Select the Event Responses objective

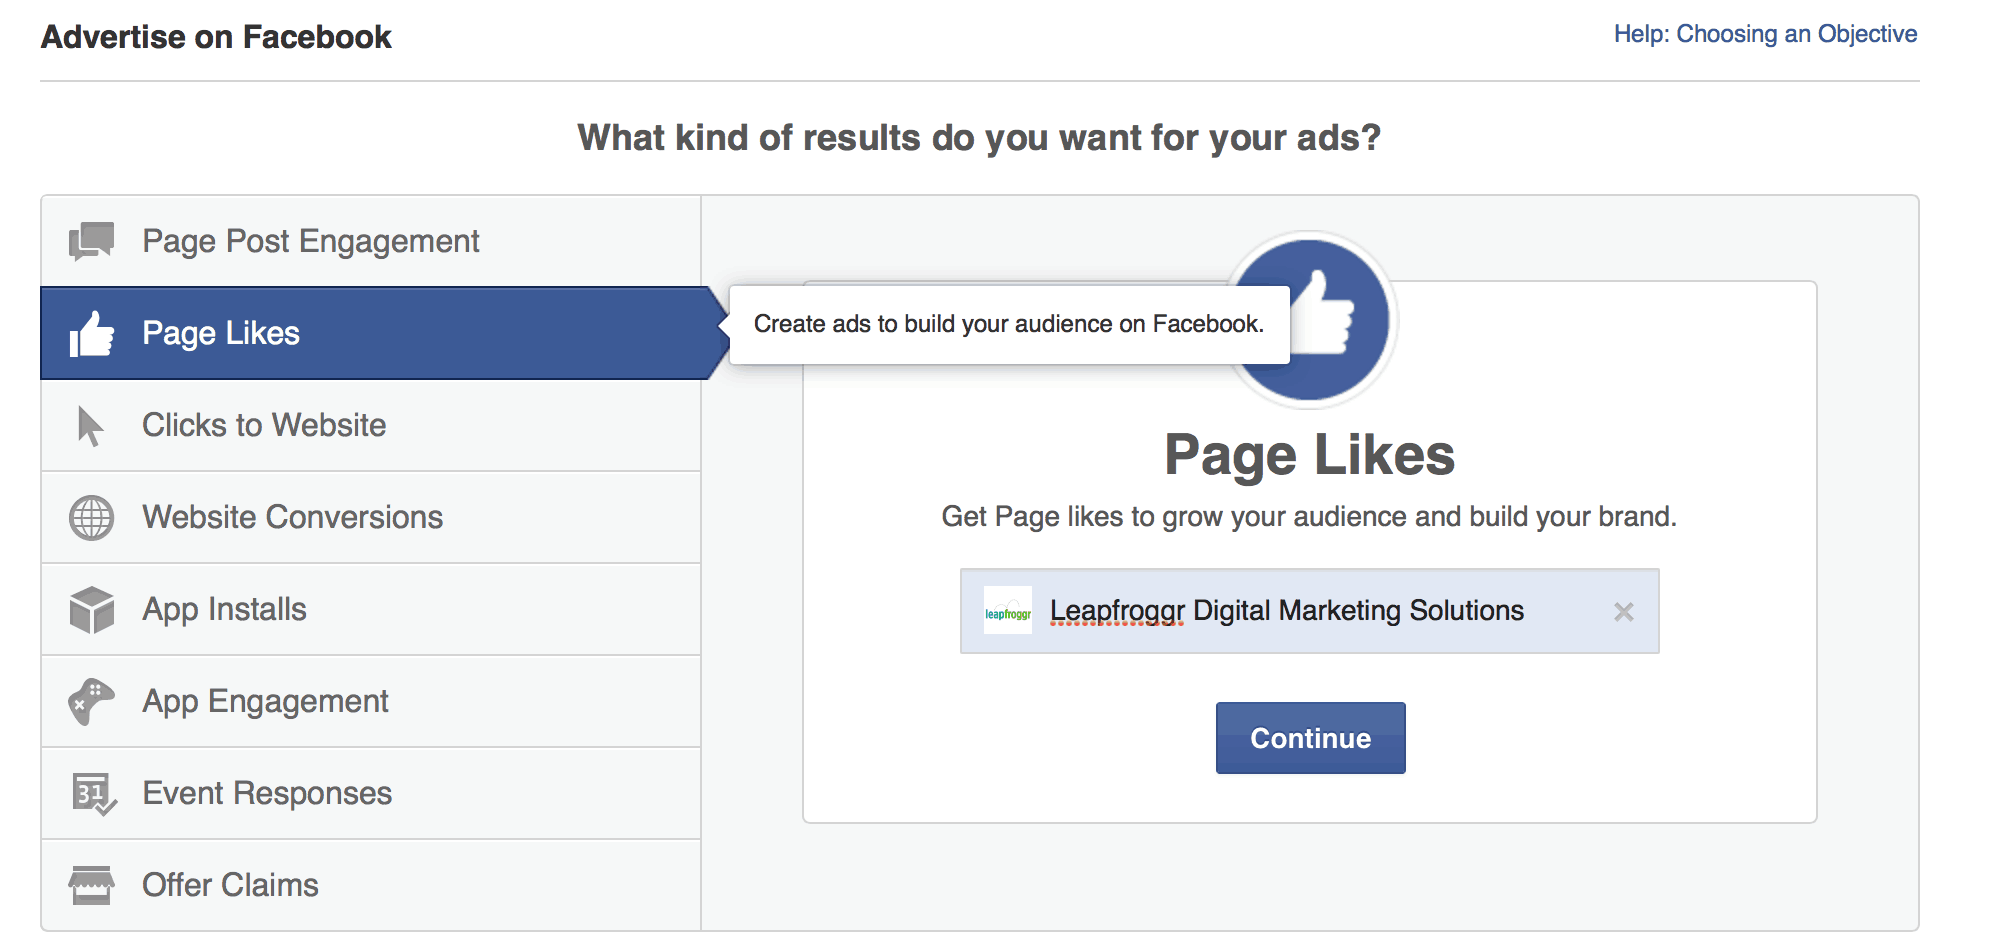click(x=371, y=793)
